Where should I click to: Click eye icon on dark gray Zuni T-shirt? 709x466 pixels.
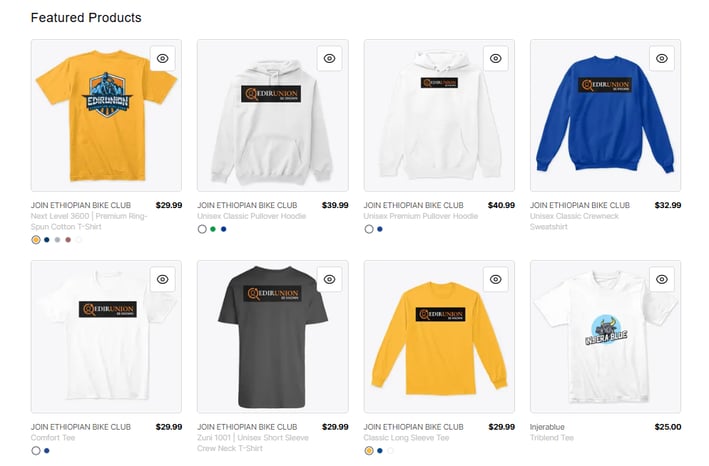coord(329,279)
